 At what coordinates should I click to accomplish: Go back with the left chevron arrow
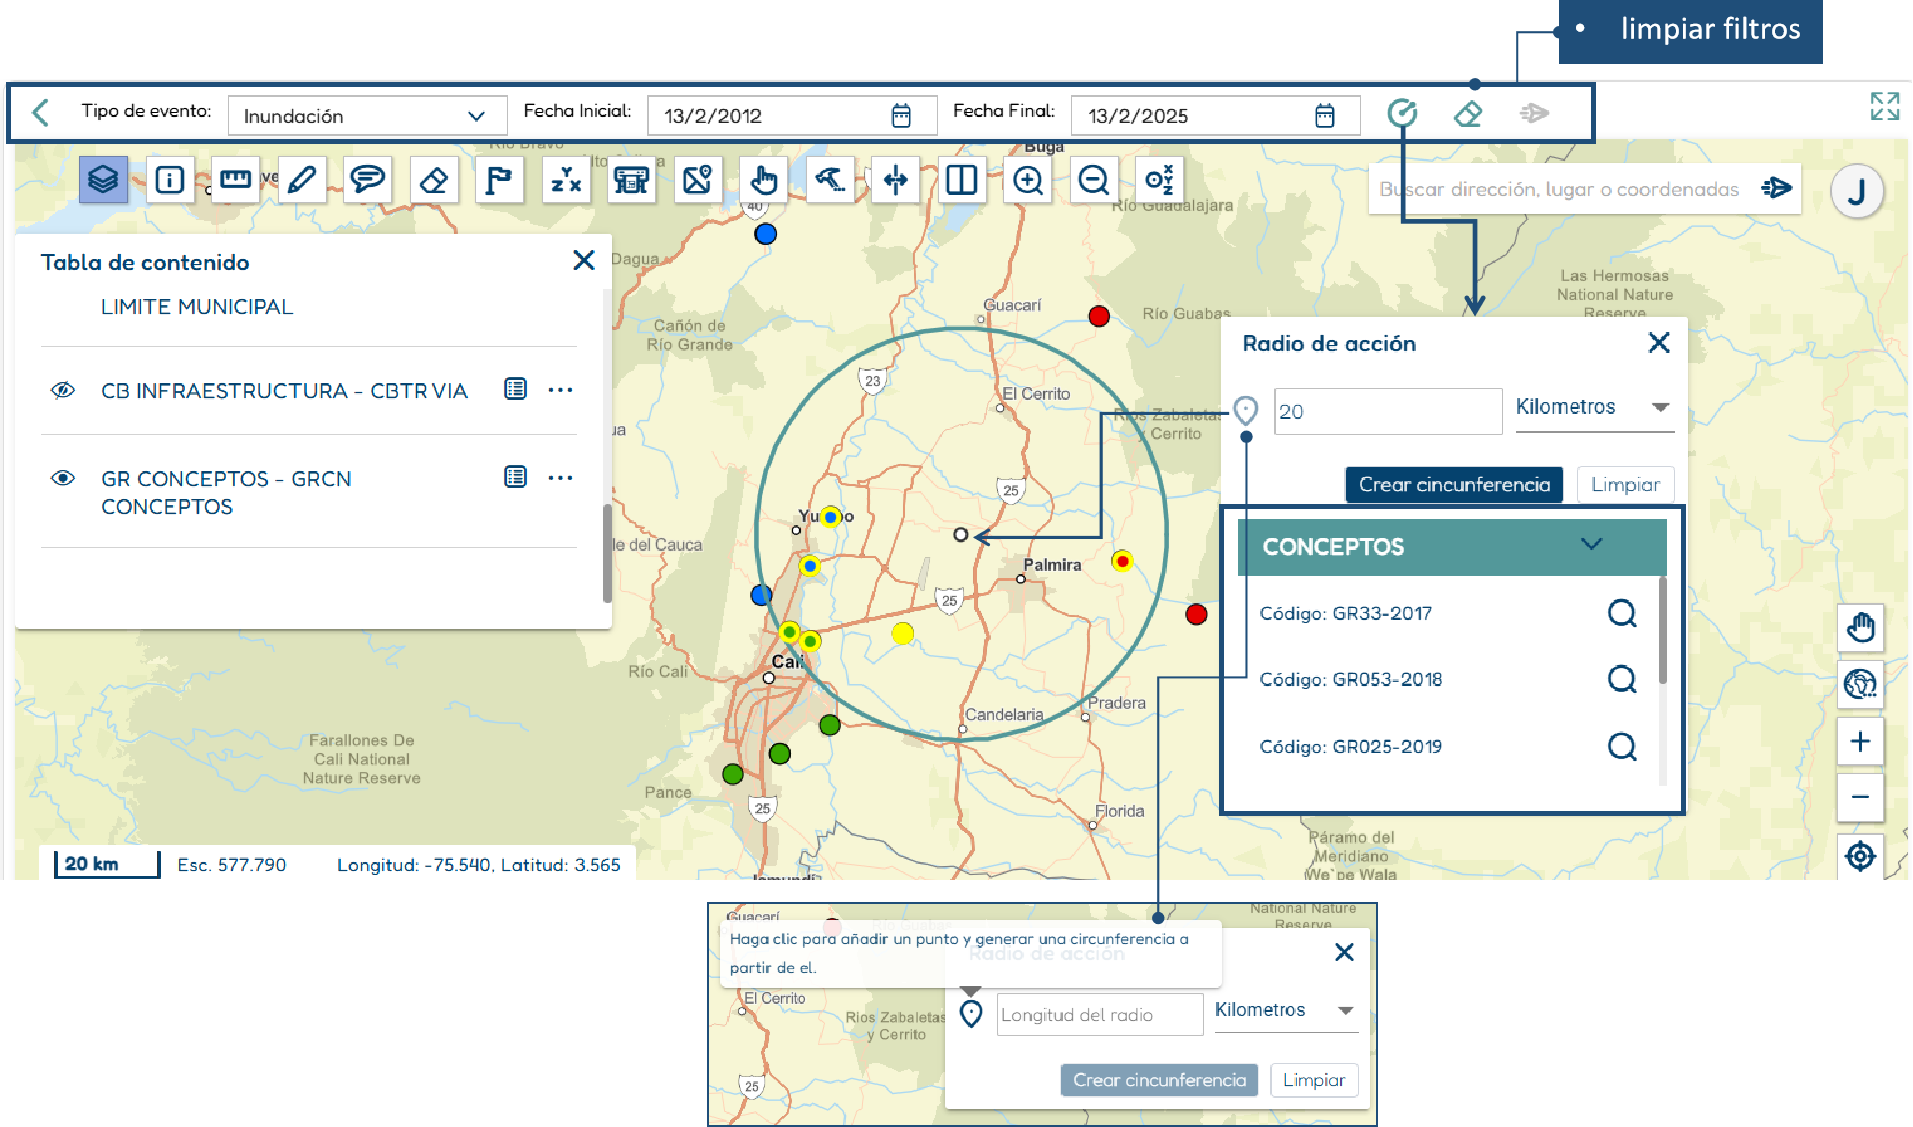(41, 112)
